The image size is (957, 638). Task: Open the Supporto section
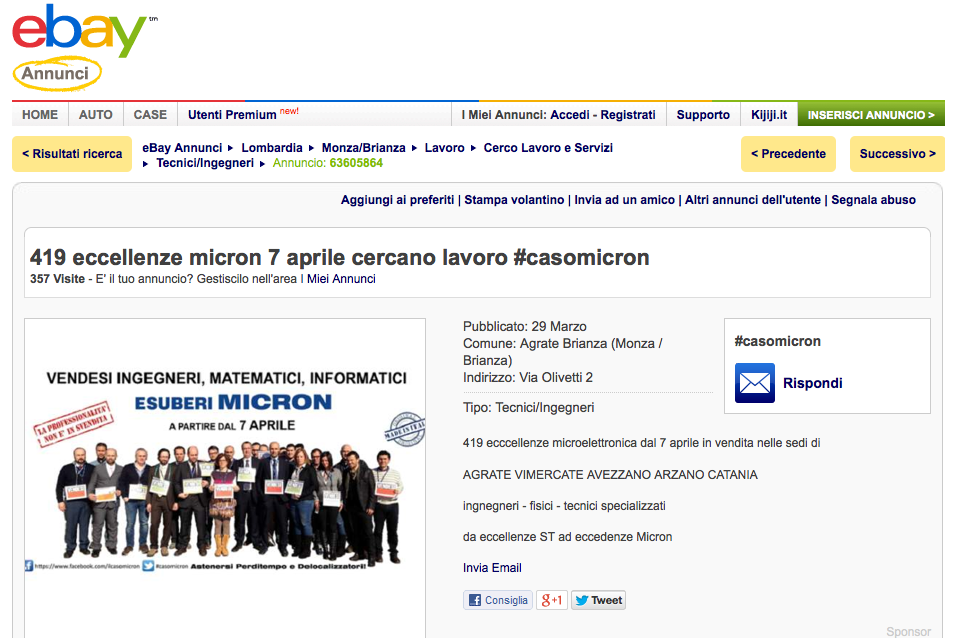[x=702, y=114]
